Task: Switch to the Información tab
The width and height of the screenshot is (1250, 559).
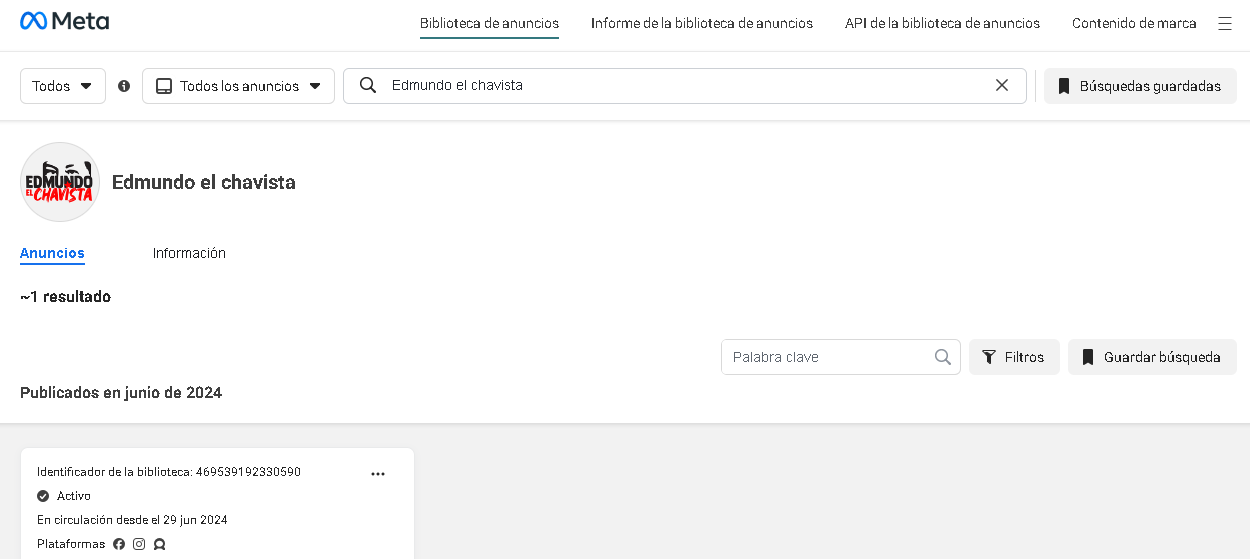Action: coord(189,253)
